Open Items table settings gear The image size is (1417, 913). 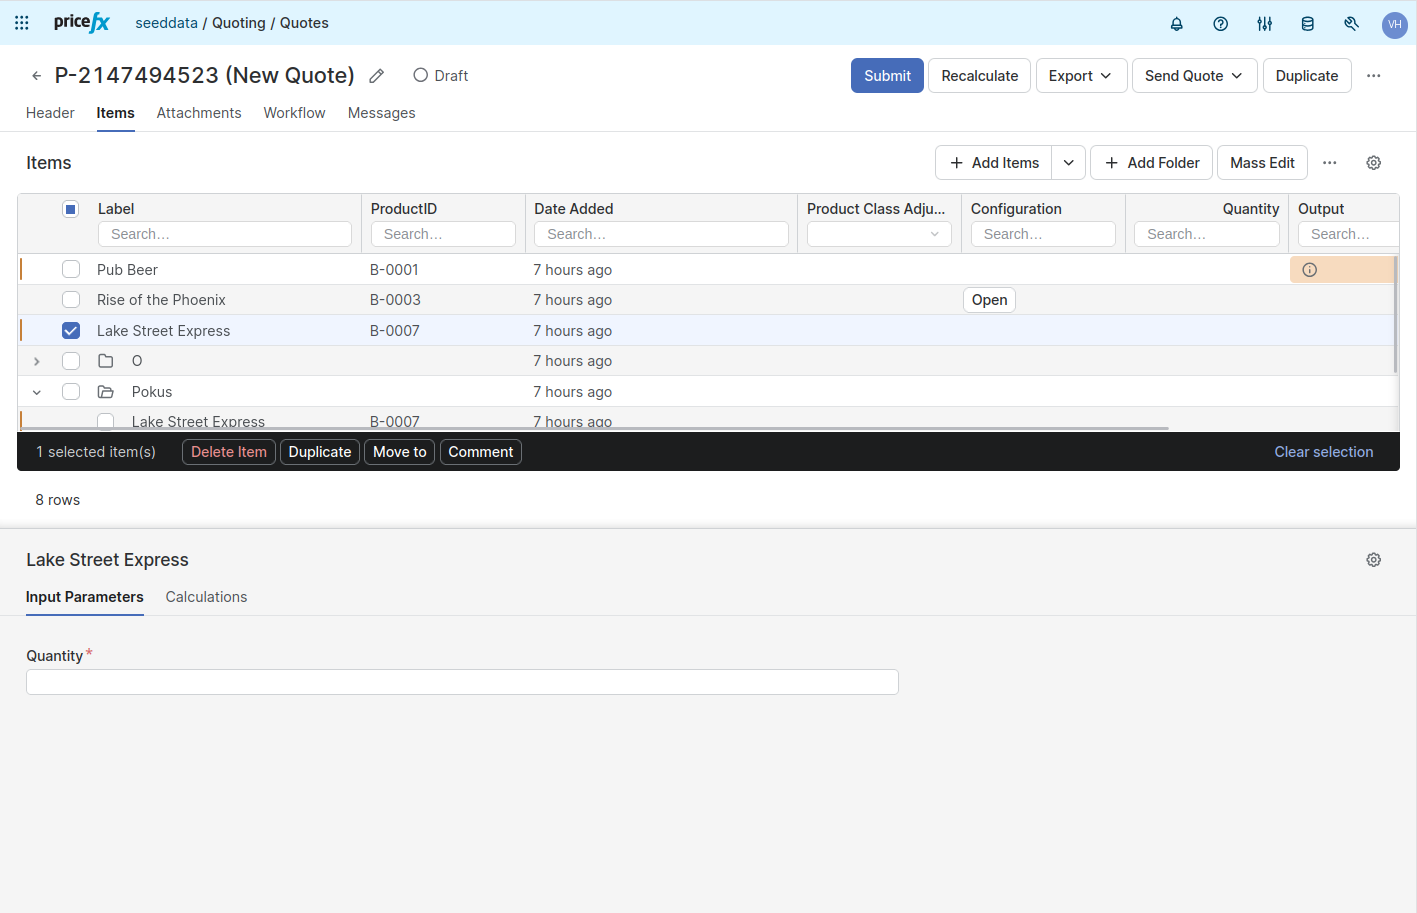(x=1373, y=163)
